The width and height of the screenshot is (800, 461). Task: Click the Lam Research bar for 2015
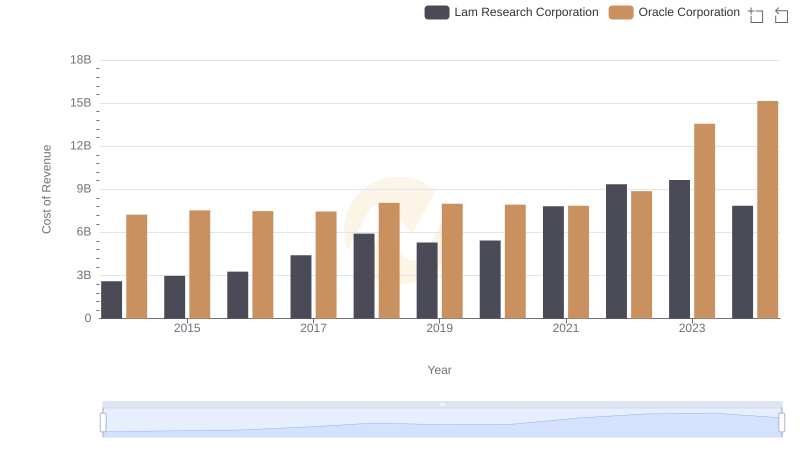174,297
